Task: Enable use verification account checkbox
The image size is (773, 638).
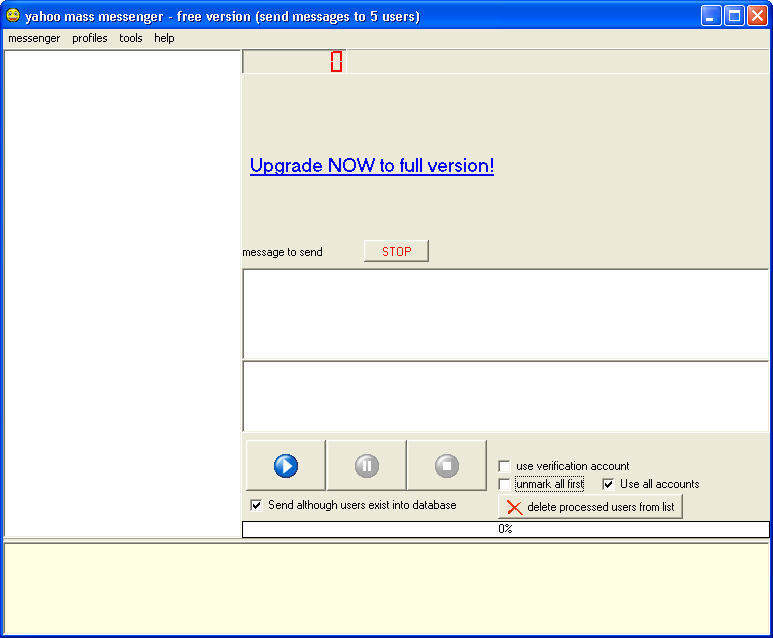Action: [504, 466]
